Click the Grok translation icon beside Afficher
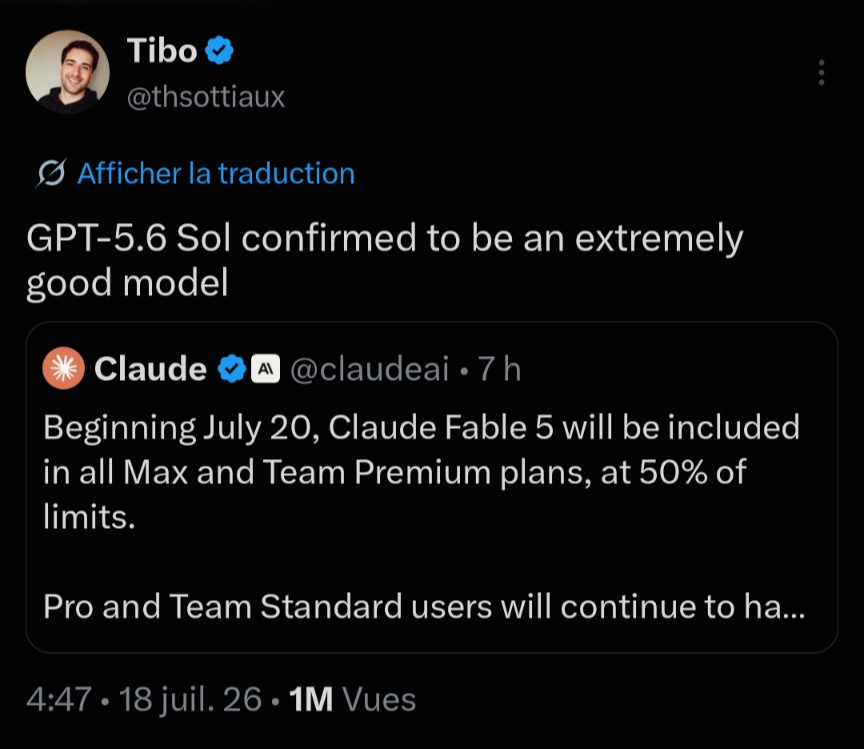 pos(51,174)
